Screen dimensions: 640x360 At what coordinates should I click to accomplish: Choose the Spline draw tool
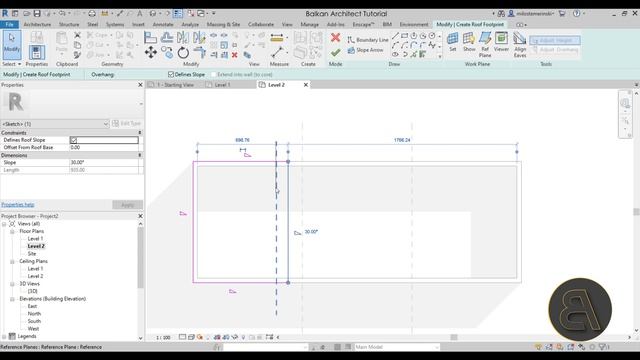click(432, 45)
